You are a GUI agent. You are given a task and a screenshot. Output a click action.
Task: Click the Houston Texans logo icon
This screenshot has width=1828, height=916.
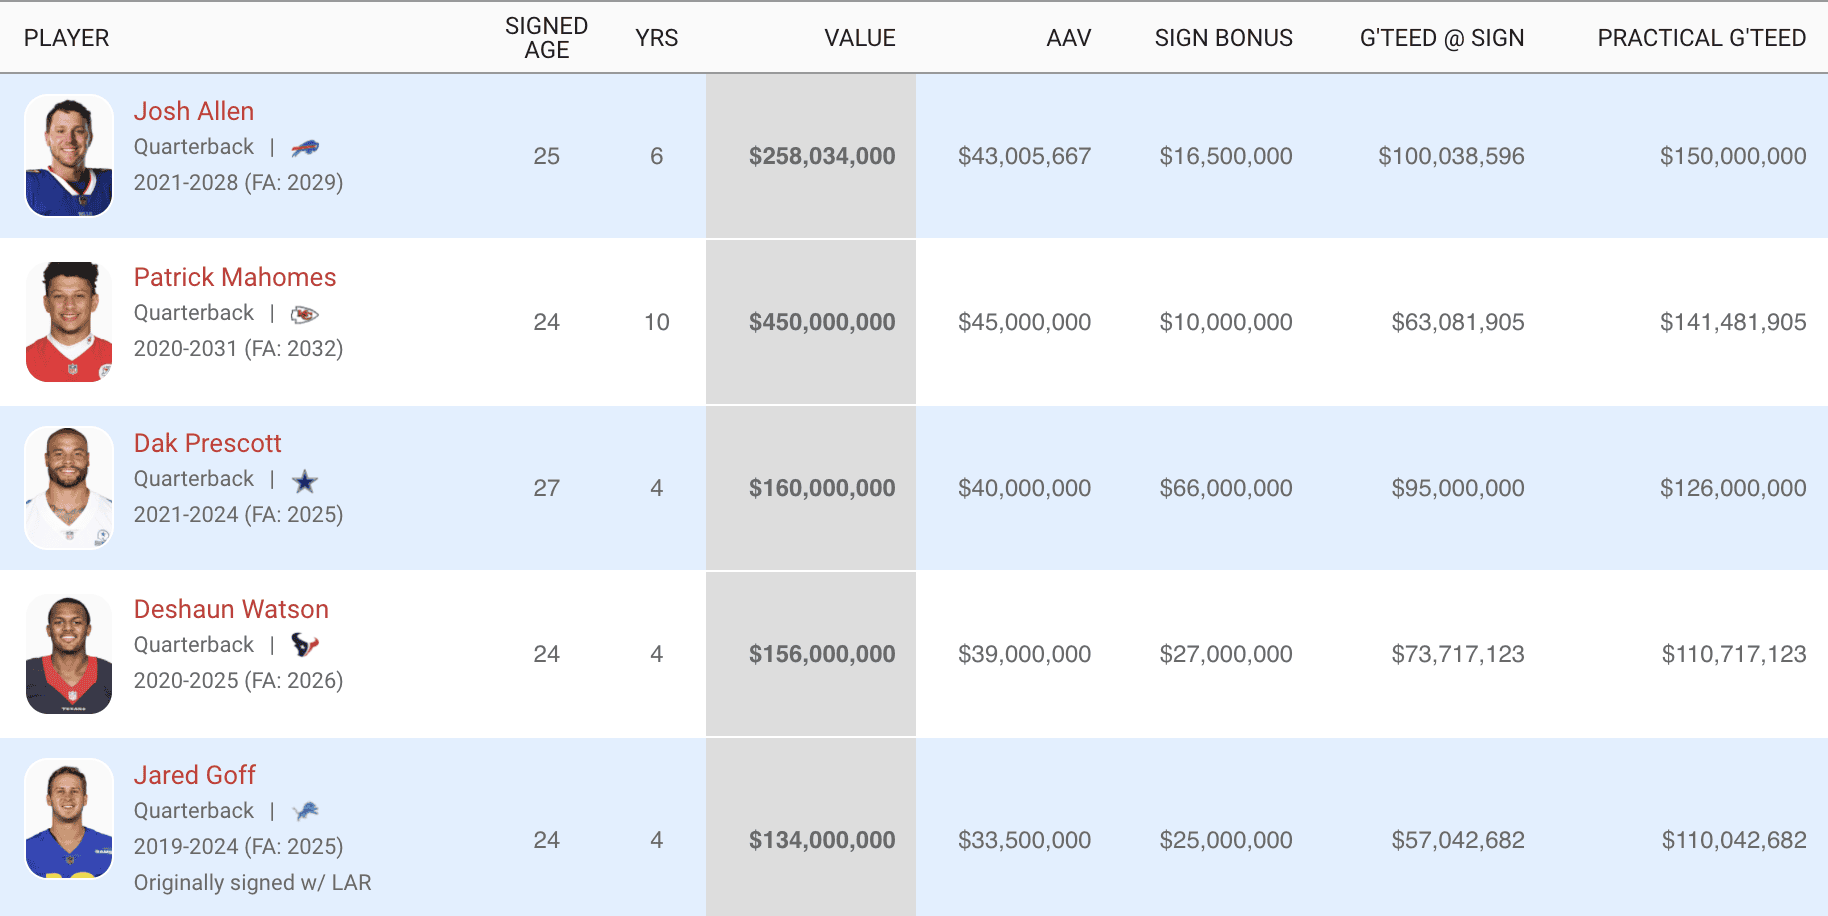(x=305, y=645)
